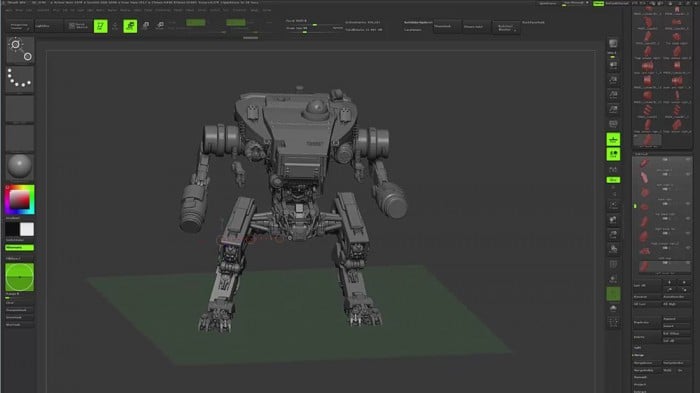This screenshot has height=393, width=700.
Task: Click the green Edit mode button
Action: 100,26
